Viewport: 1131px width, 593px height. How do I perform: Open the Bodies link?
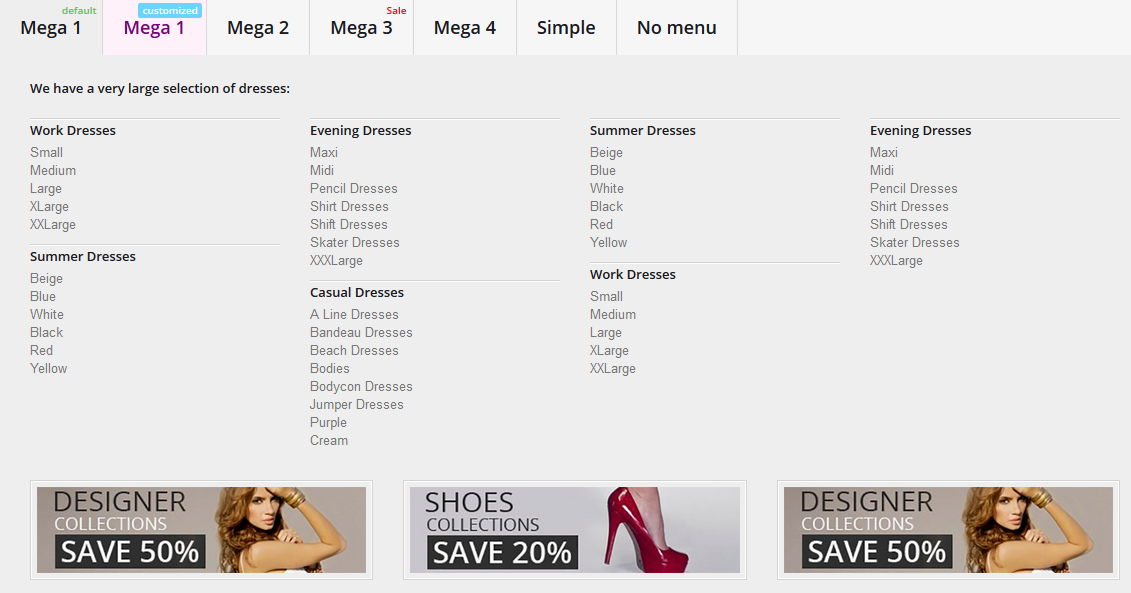pyautogui.click(x=330, y=369)
